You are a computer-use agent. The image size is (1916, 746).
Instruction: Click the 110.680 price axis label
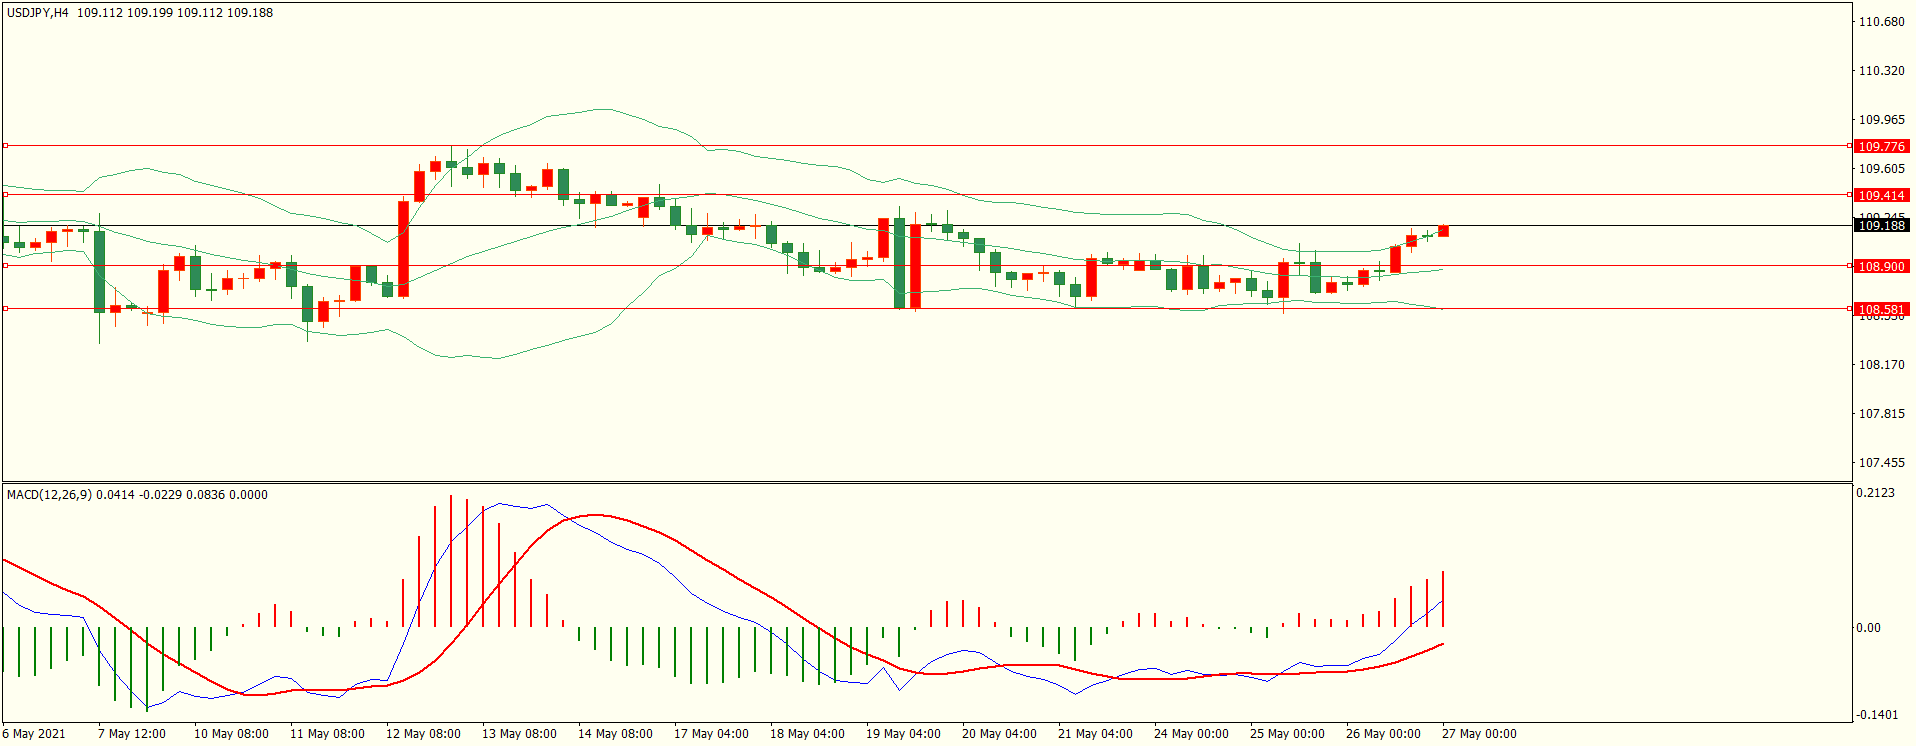tap(1881, 22)
